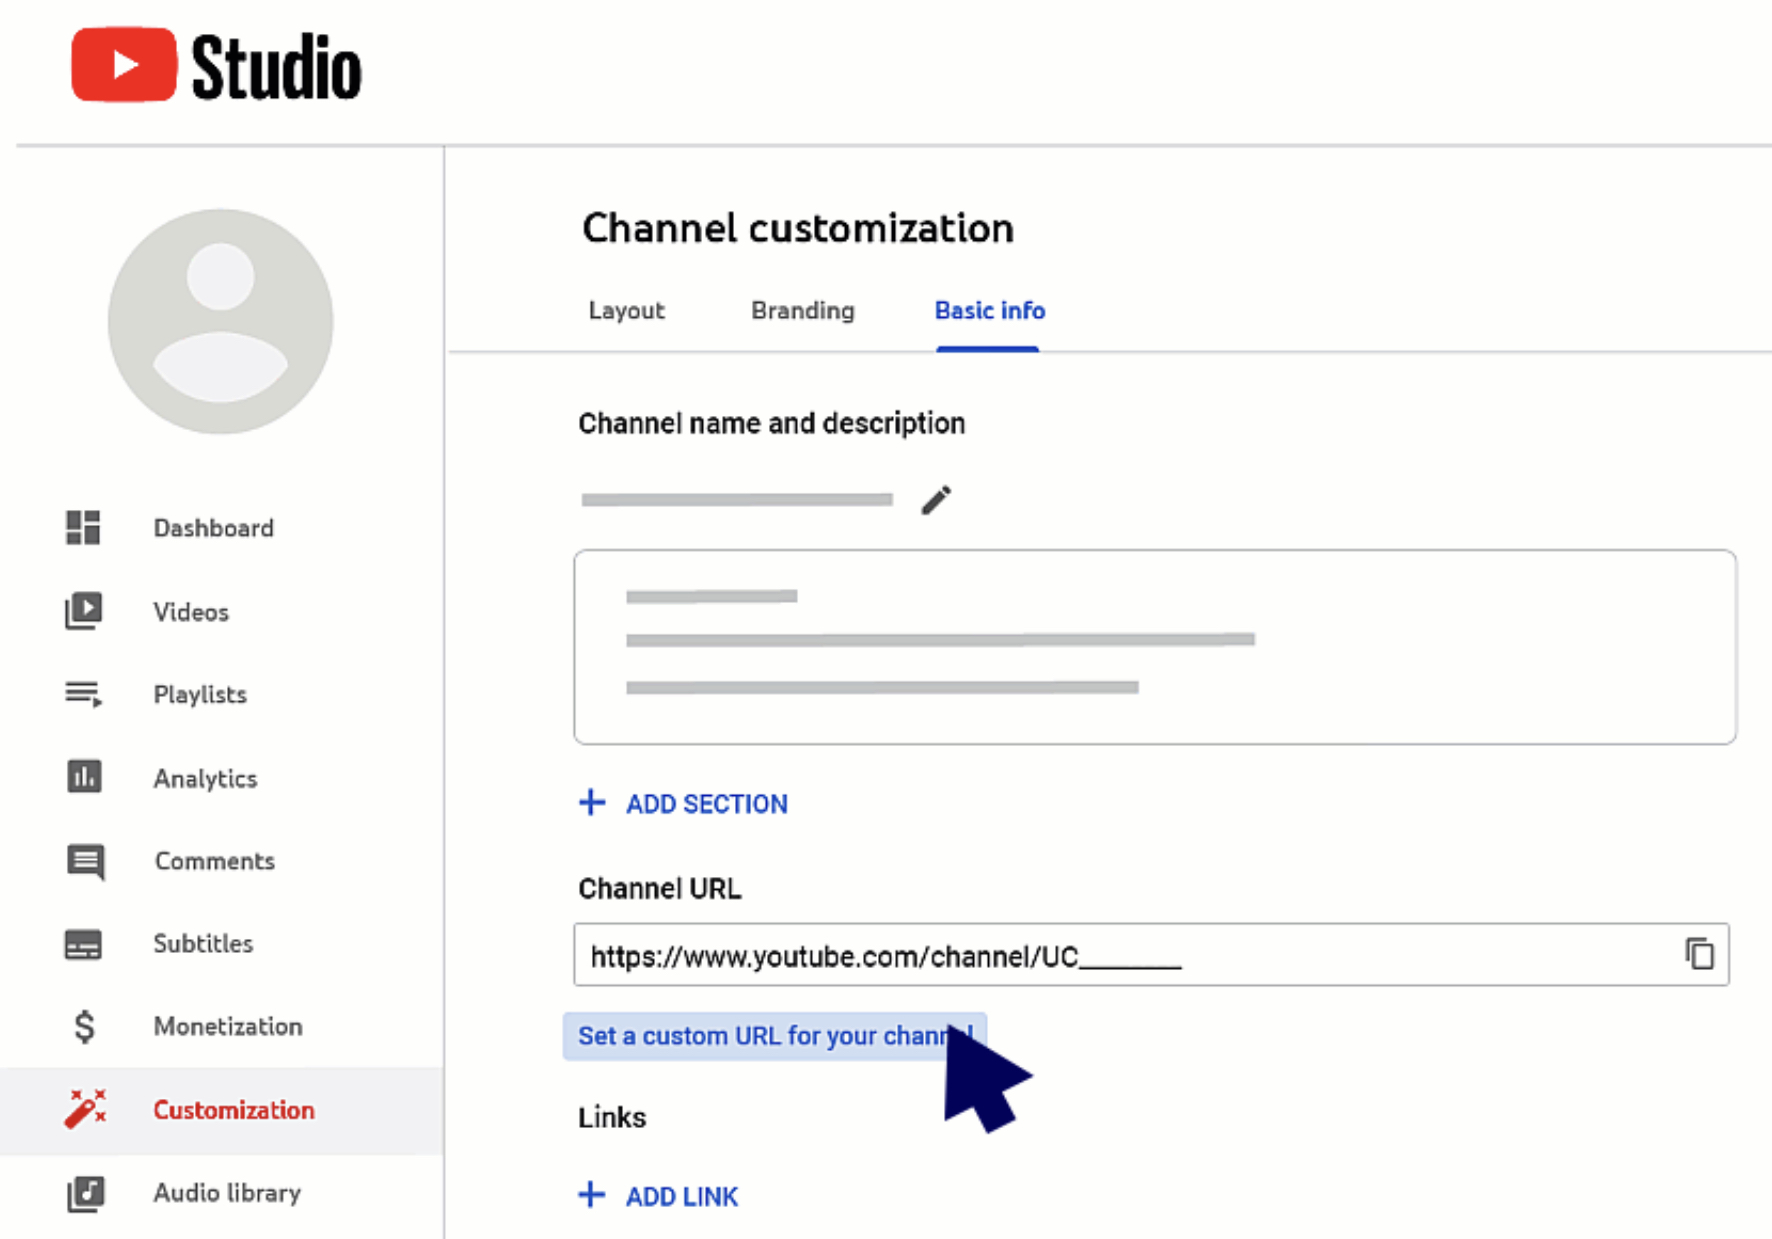Image resolution: width=1772 pixels, height=1239 pixels.
Task: Open the Audio library
Action: [x=85, y=1192]
